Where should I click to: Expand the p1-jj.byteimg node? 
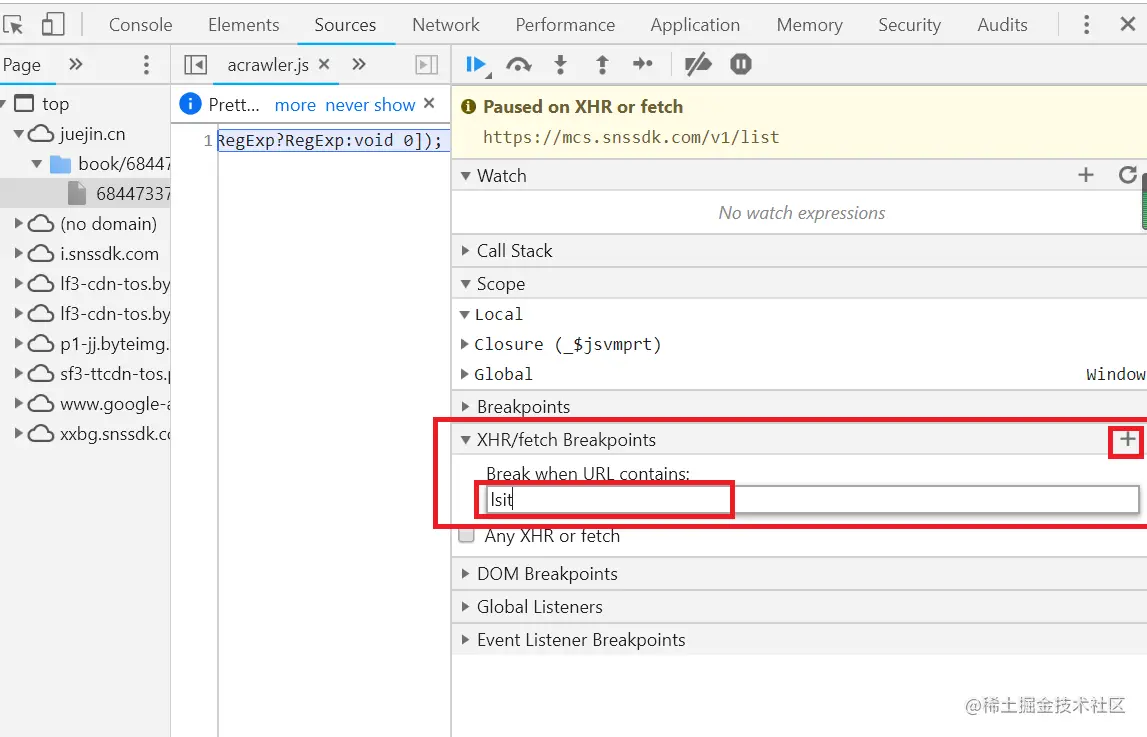pyautogui.click(x=19, y=343)
